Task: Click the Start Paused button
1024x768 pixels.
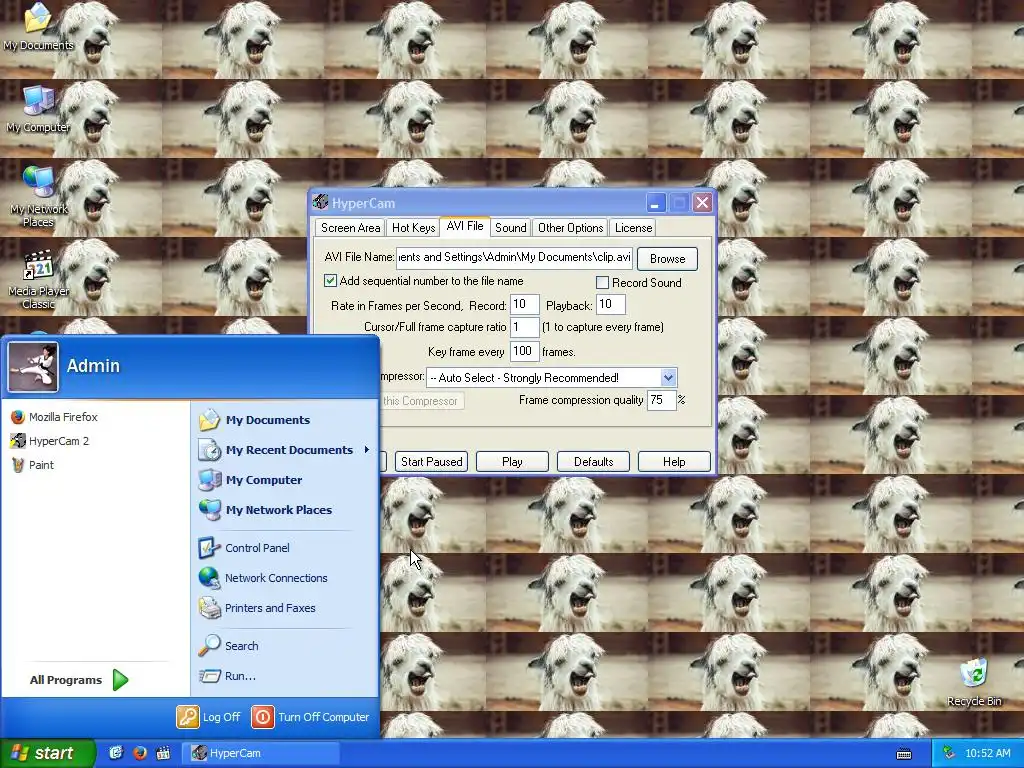Action: 431,462
